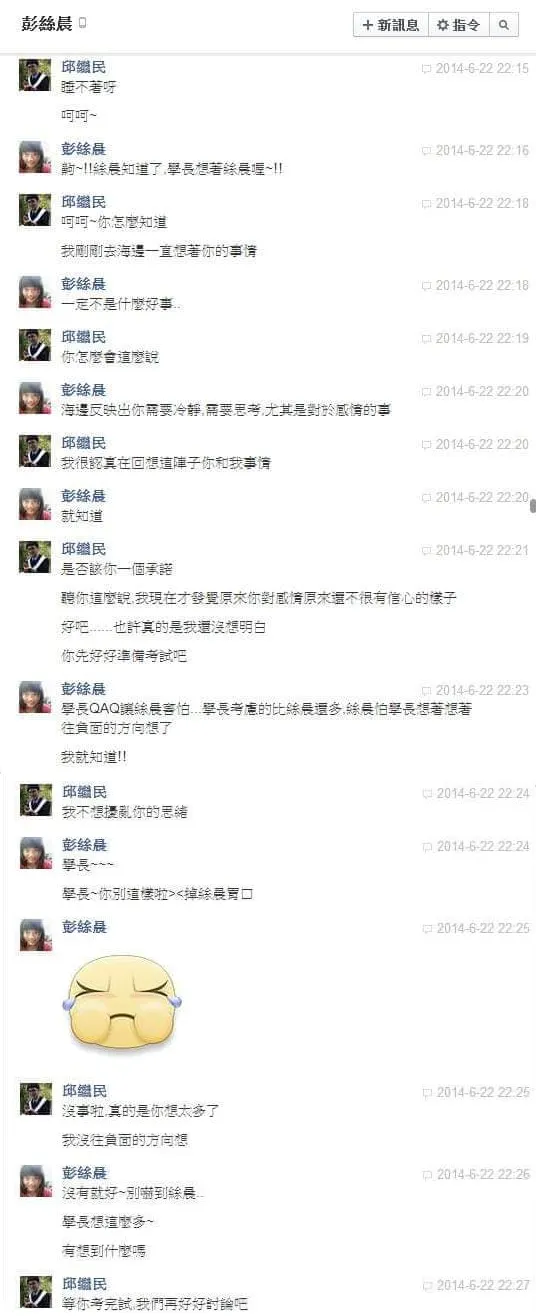Viewport: 536px width, 1316px height.
Task: Click the search magnifier icon in header
Action: pos(504,25)
